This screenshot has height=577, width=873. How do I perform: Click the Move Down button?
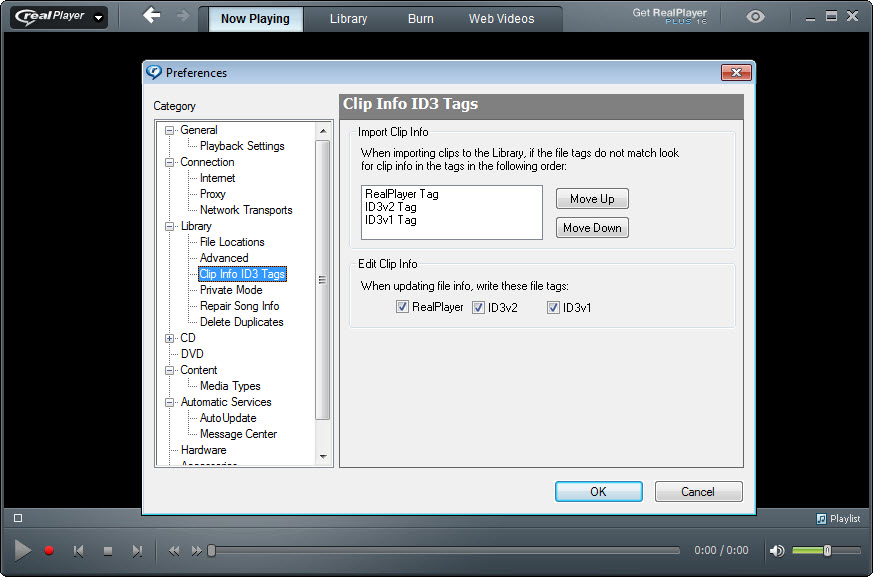(x=592, y=228)
